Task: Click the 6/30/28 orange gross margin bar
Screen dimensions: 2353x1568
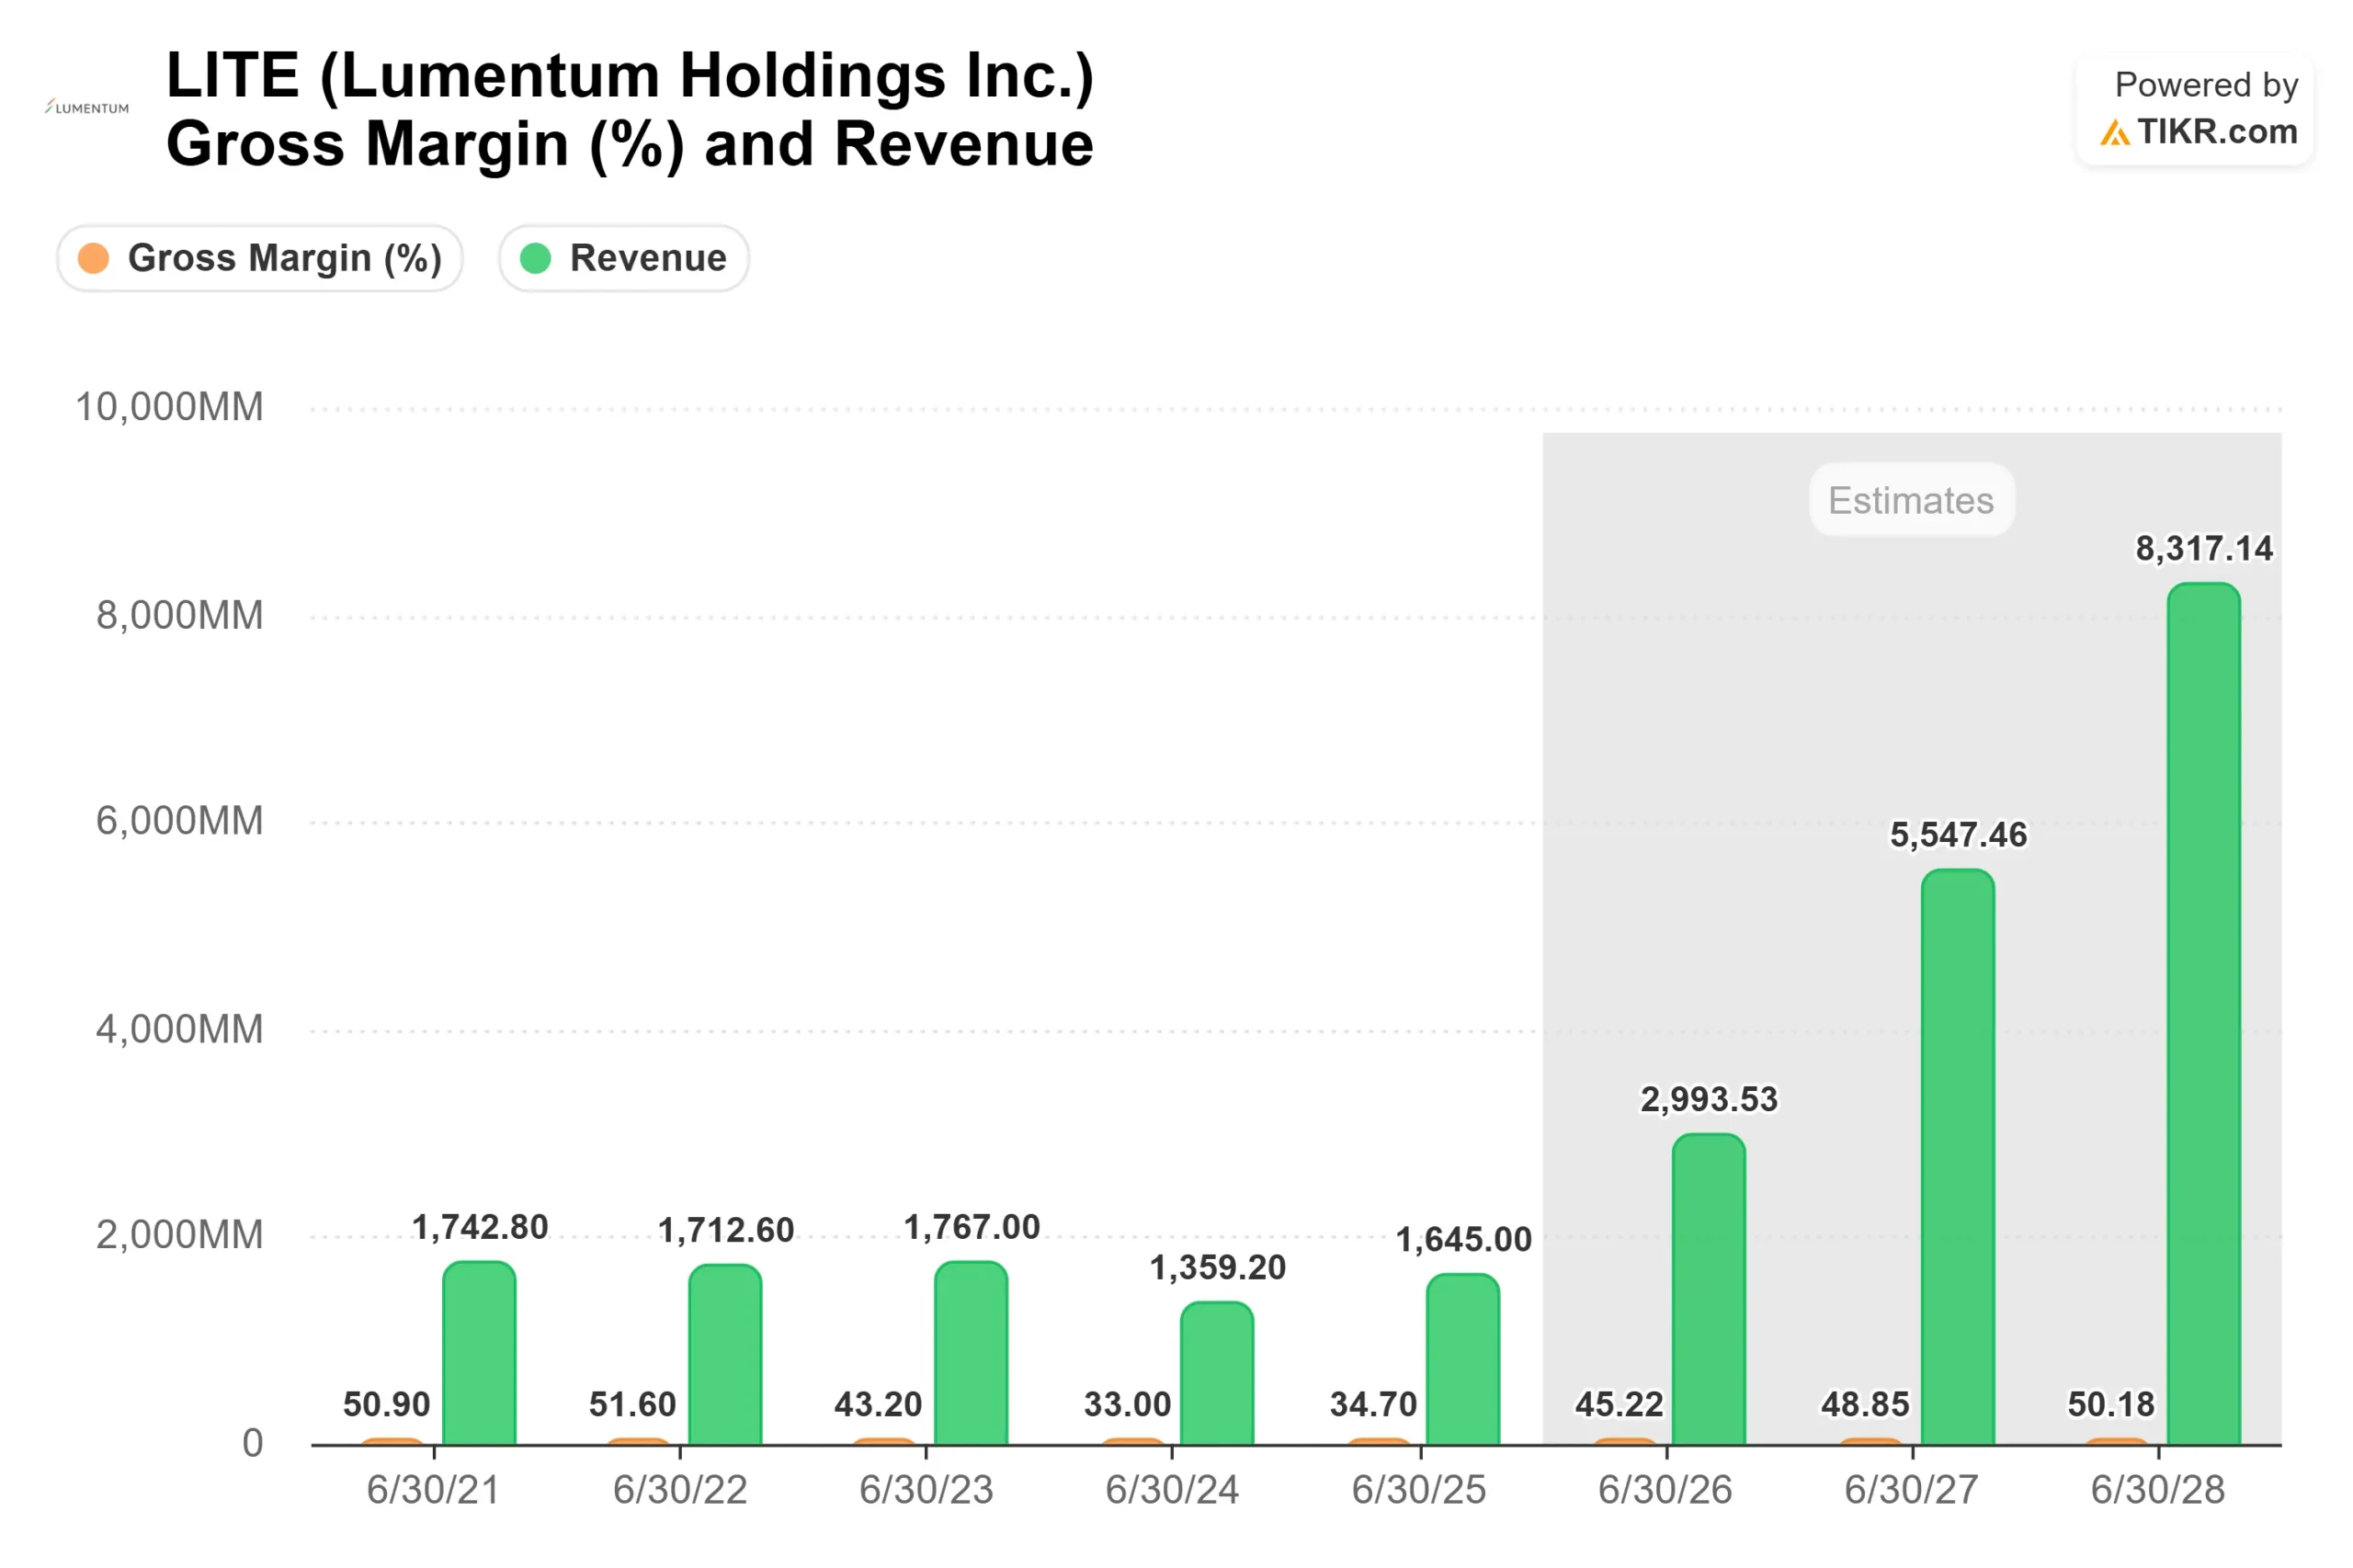Action: point(2117,1441)
